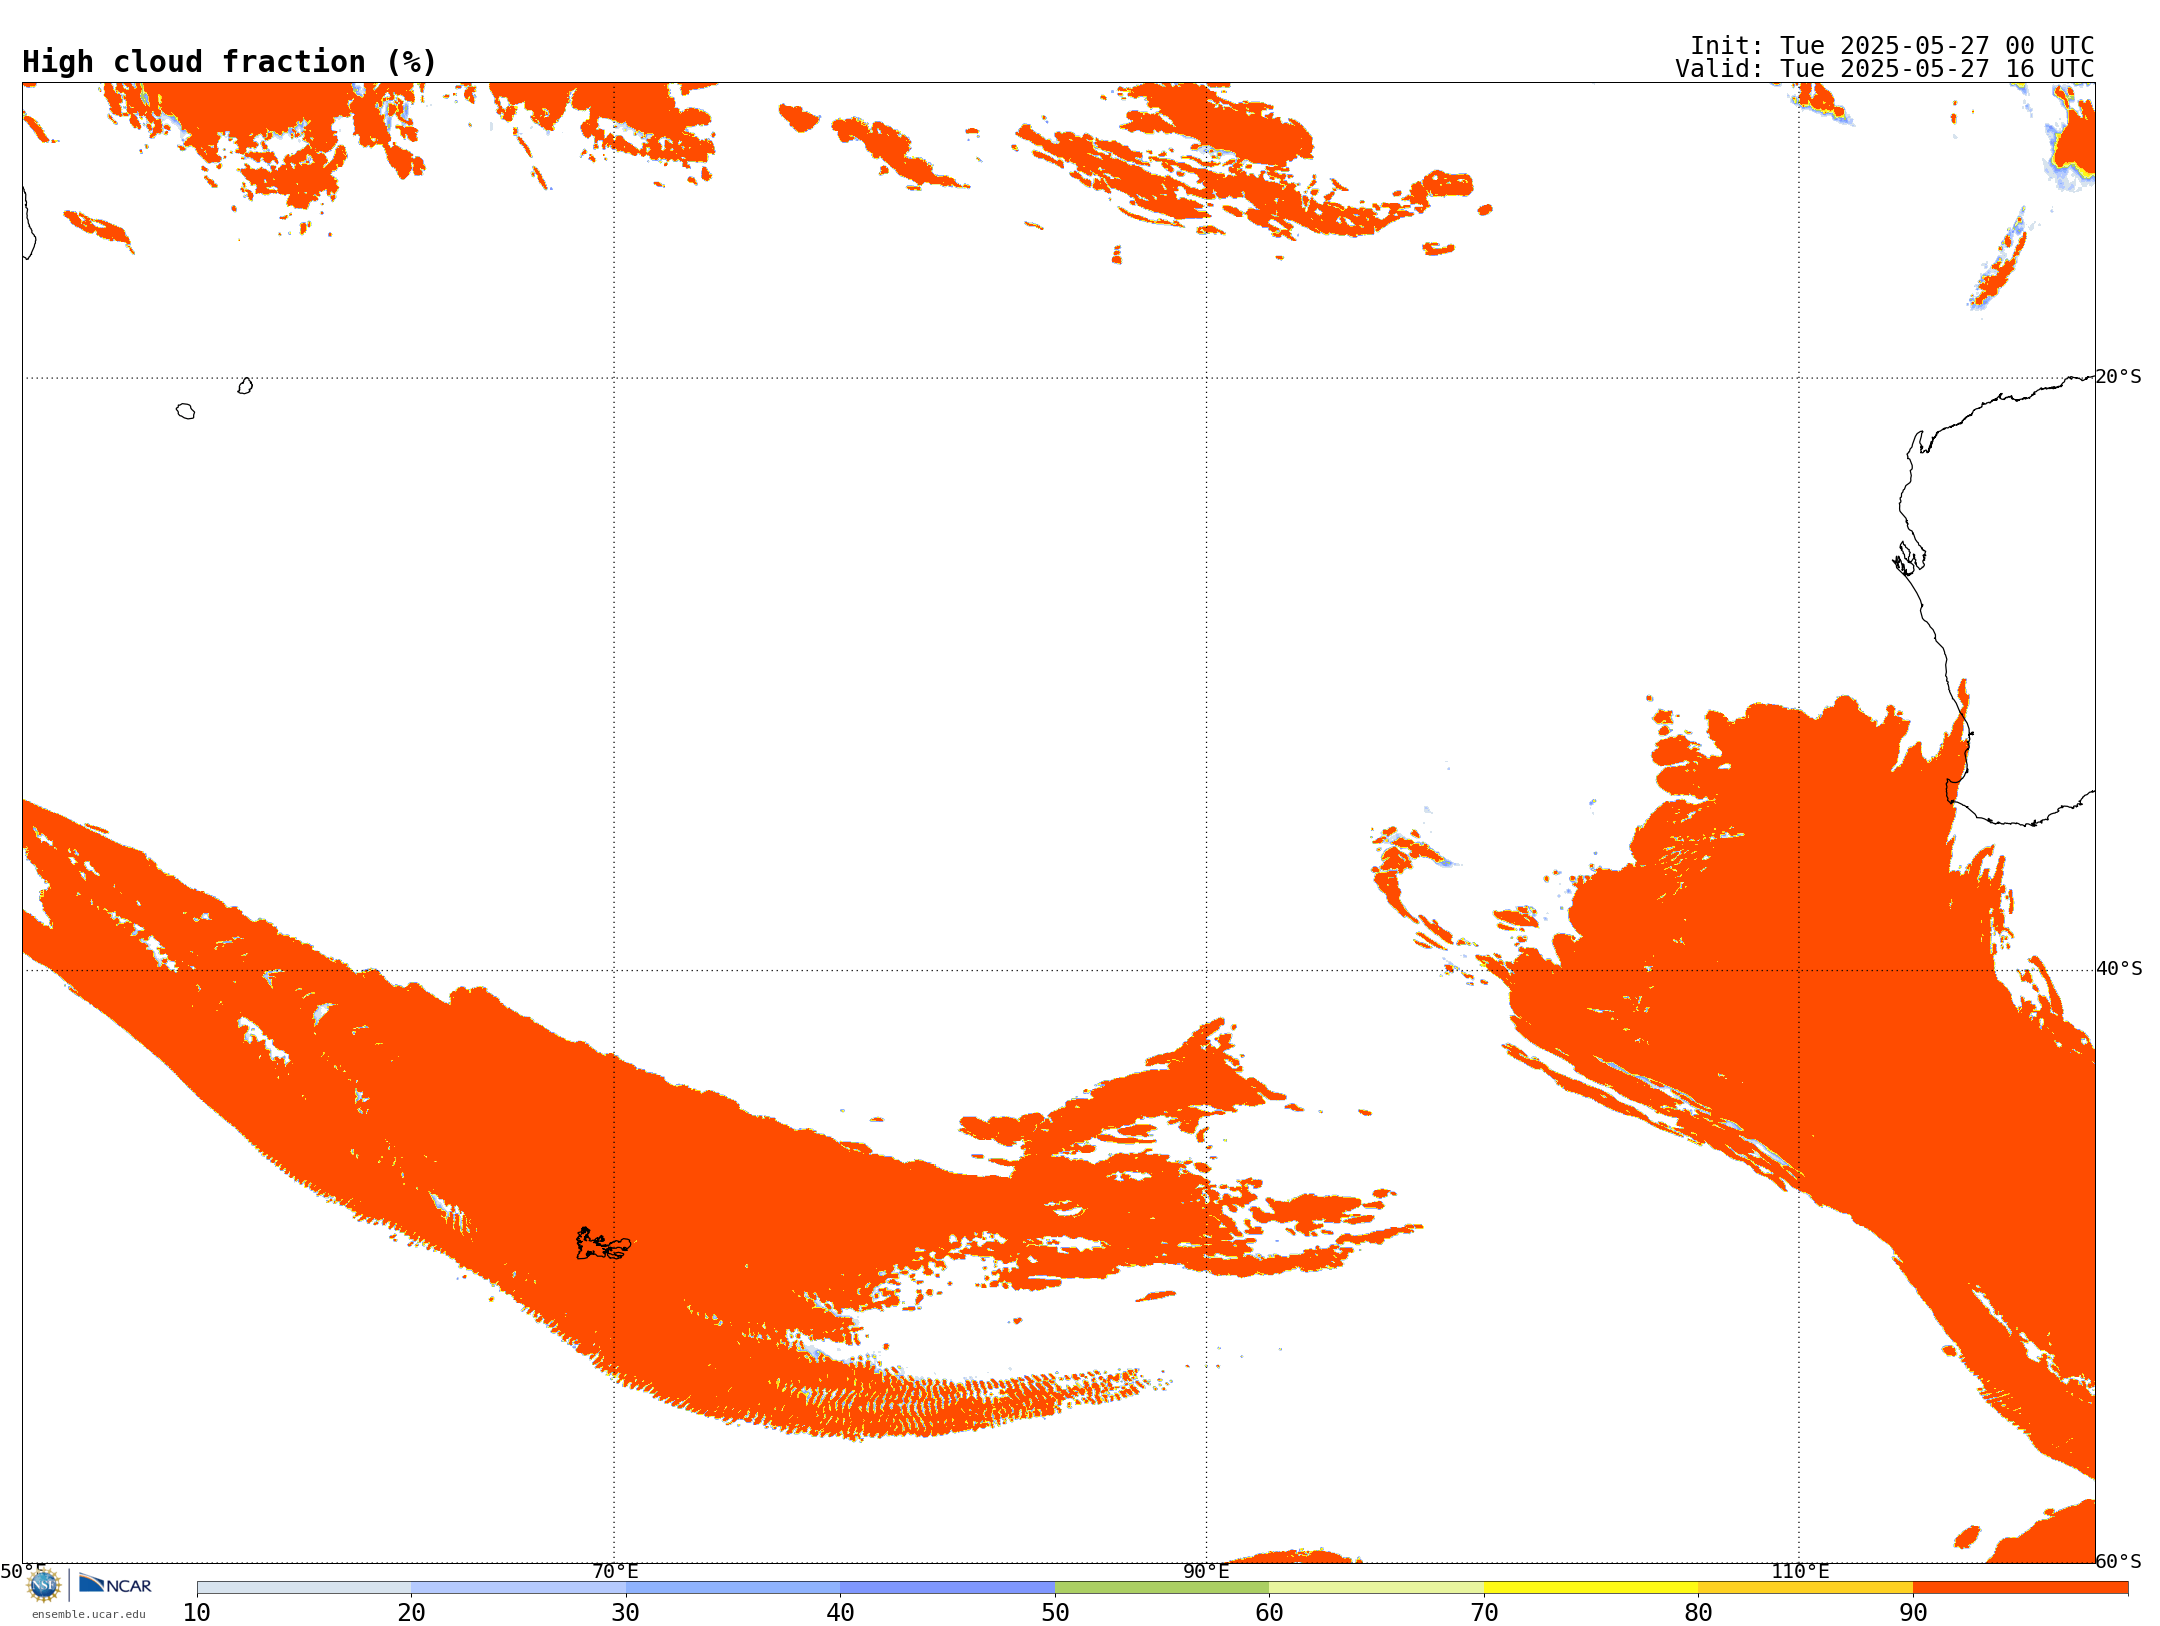Screen dimensions: 2160x1626
Task: Click the colorbar tick label 20
Action: click(411, 1612)
